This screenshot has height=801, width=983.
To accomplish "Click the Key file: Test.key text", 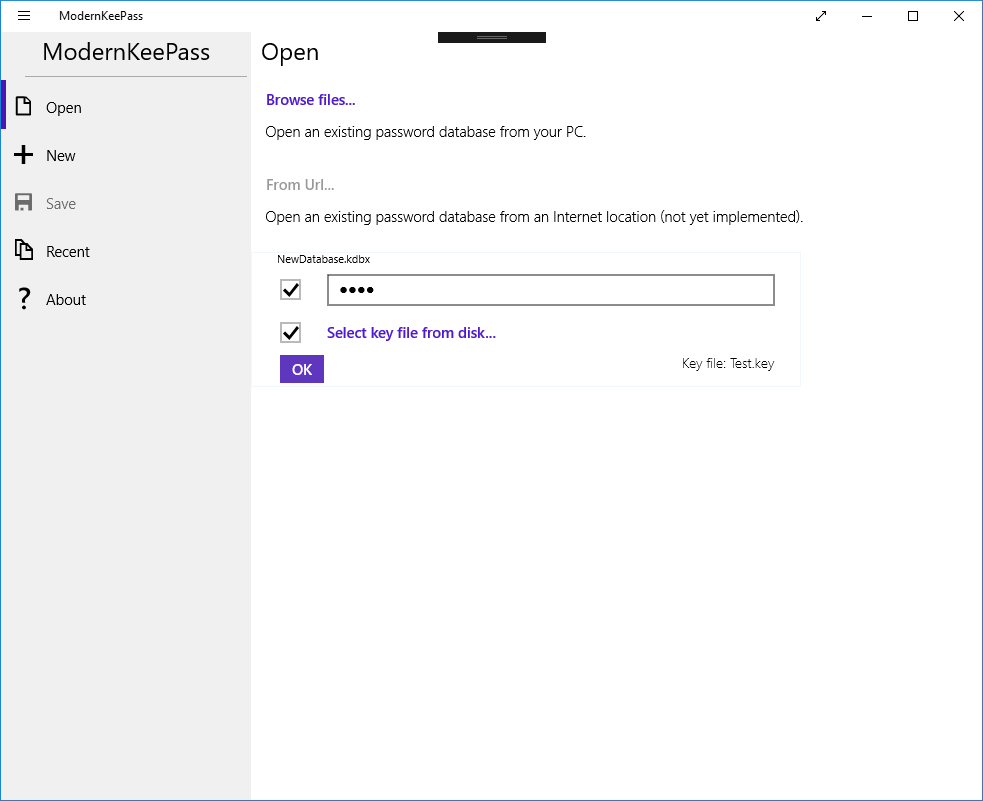I will tap(727, 364).
